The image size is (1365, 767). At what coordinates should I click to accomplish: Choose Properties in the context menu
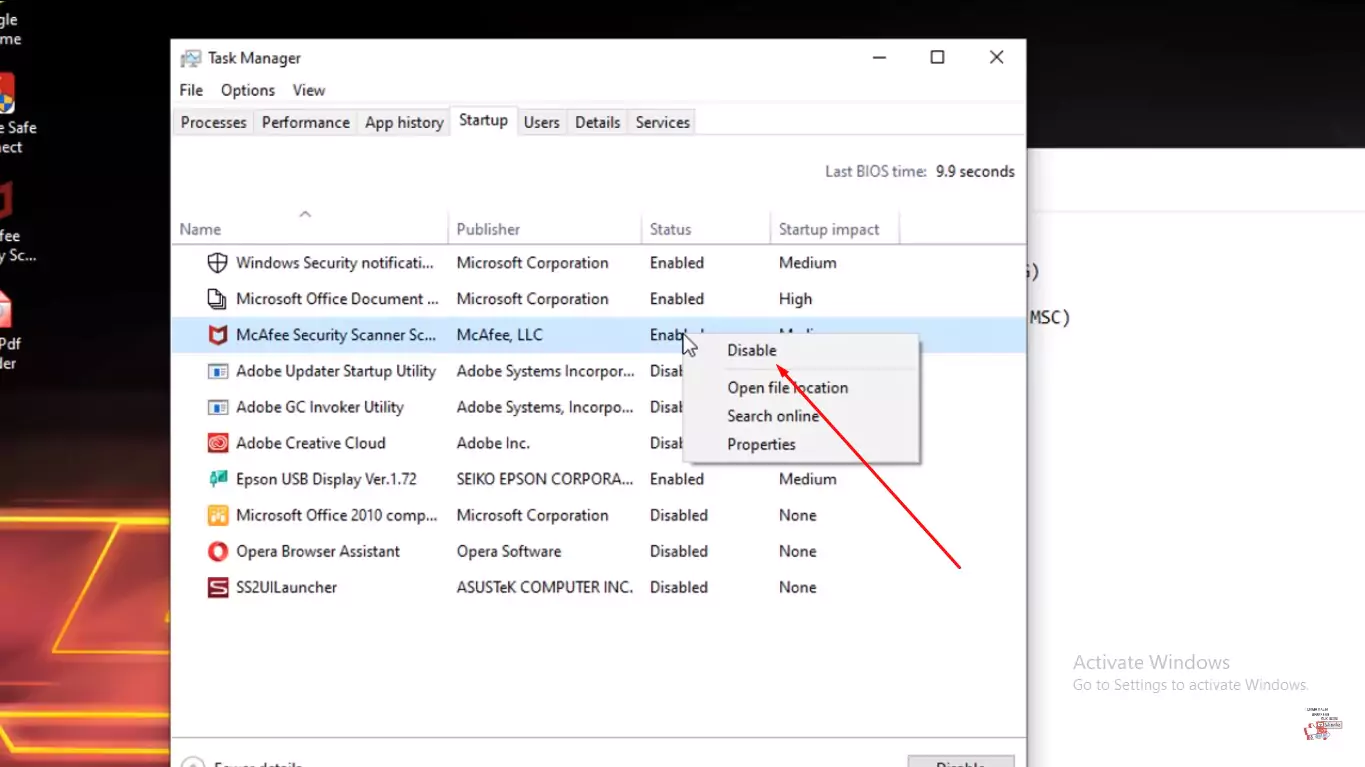761,444
